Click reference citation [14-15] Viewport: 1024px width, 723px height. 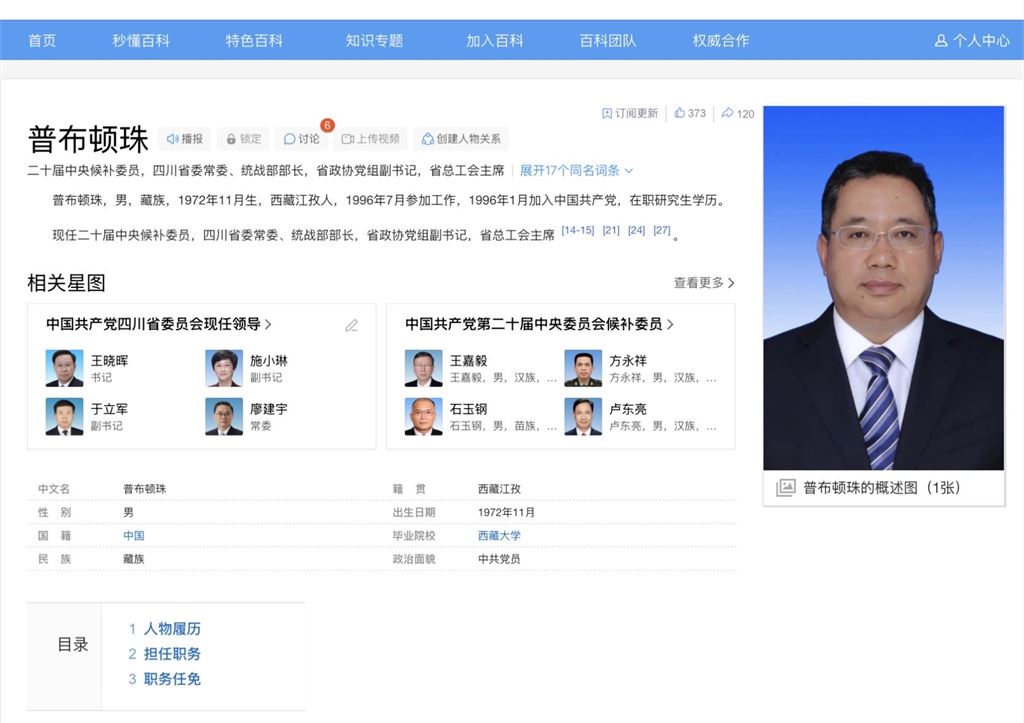point(578,230)
